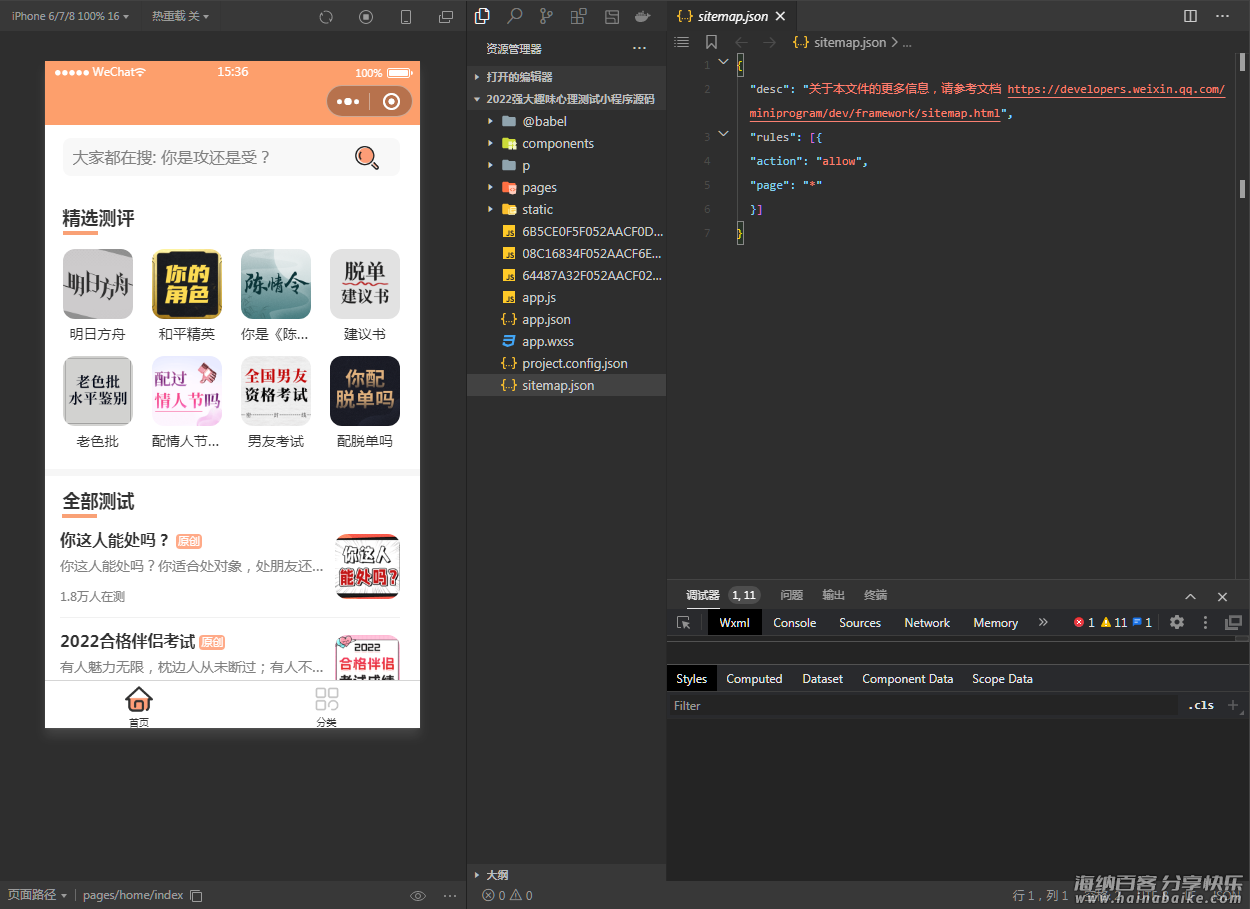
Task: Click the stop simulation icon
Action: [x=366, y=17]
